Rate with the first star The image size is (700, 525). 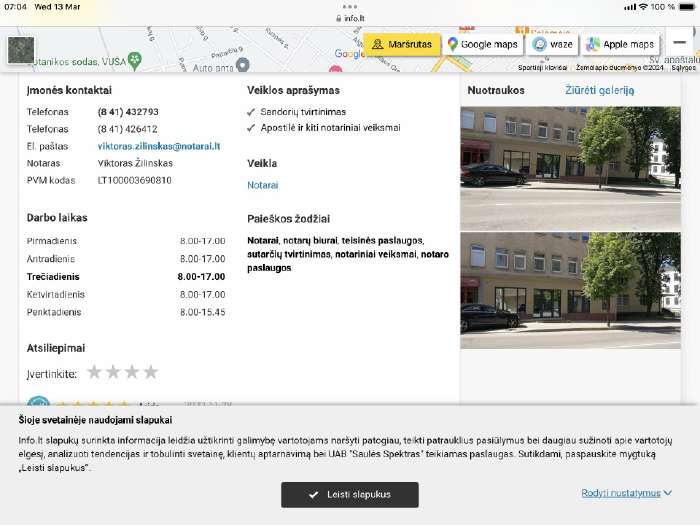click(x=95, y=372)
